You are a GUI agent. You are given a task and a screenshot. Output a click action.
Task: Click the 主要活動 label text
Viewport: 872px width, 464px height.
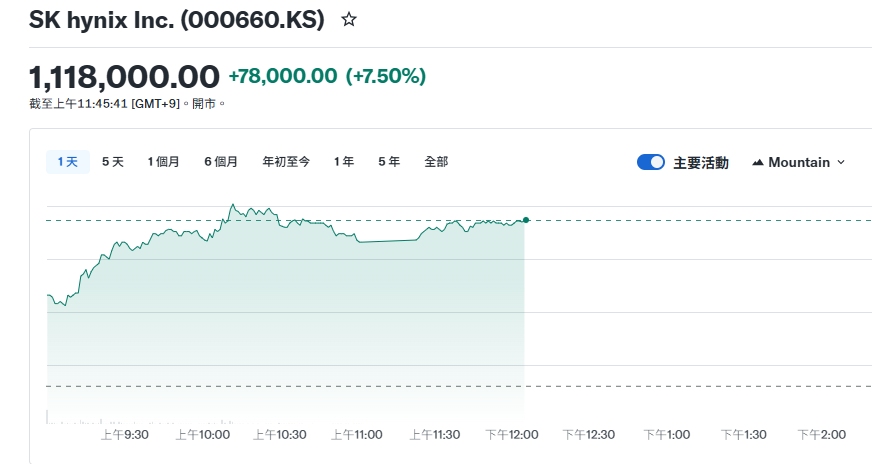(x=701, y=162)
